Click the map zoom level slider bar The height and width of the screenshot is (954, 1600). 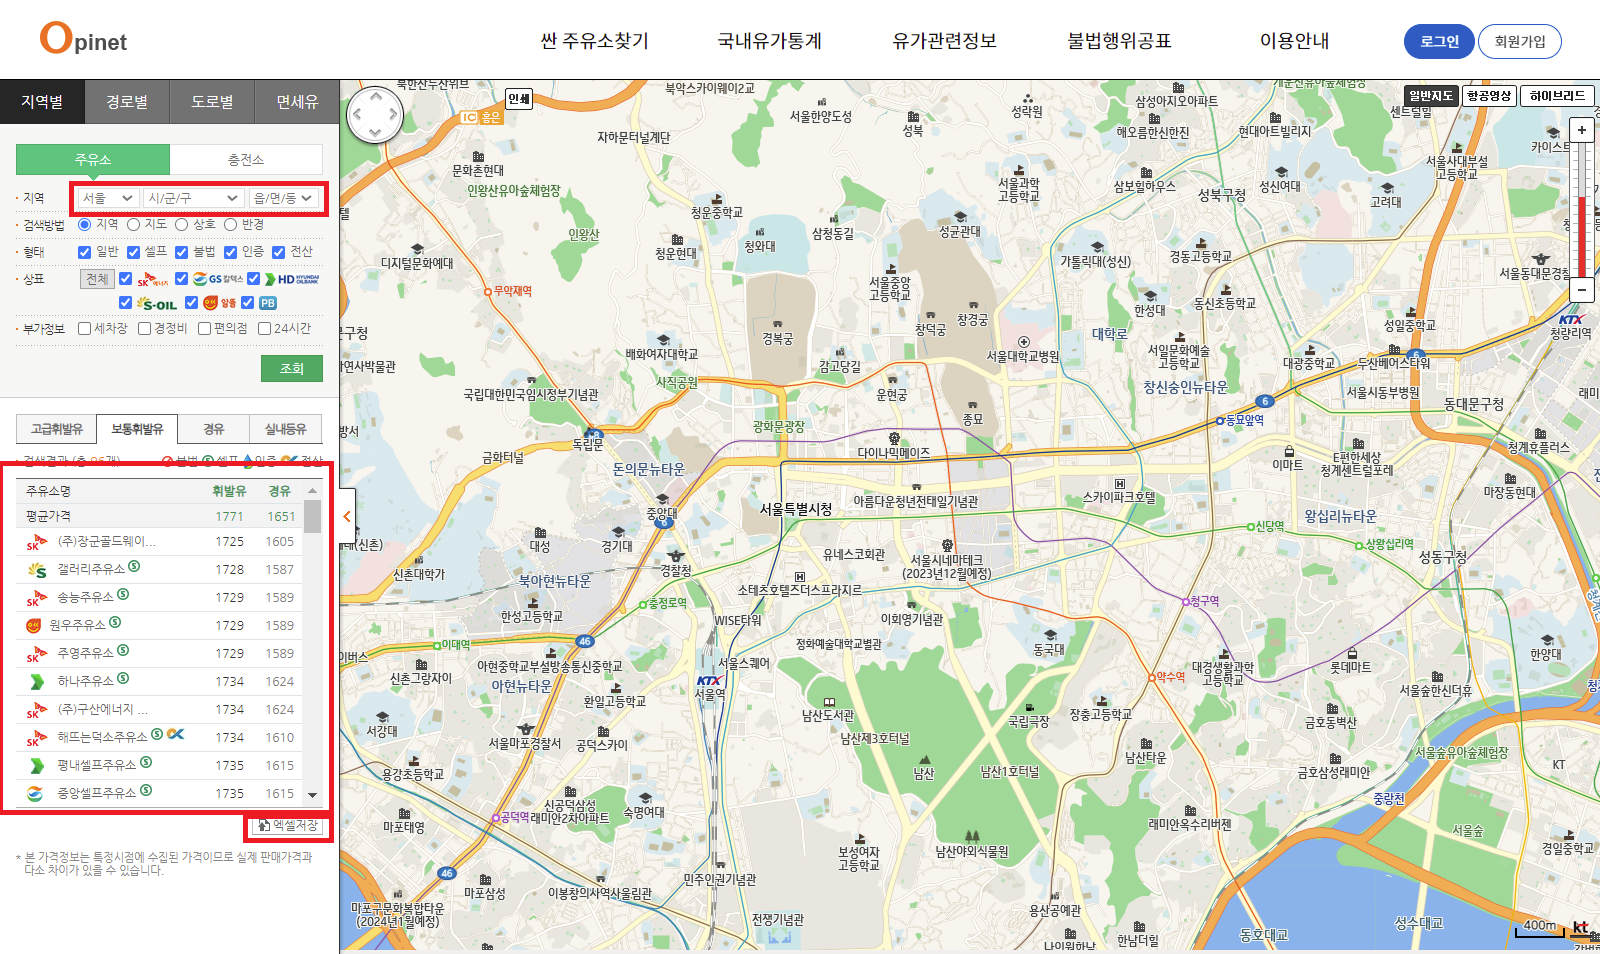(x=1582, y=210)
